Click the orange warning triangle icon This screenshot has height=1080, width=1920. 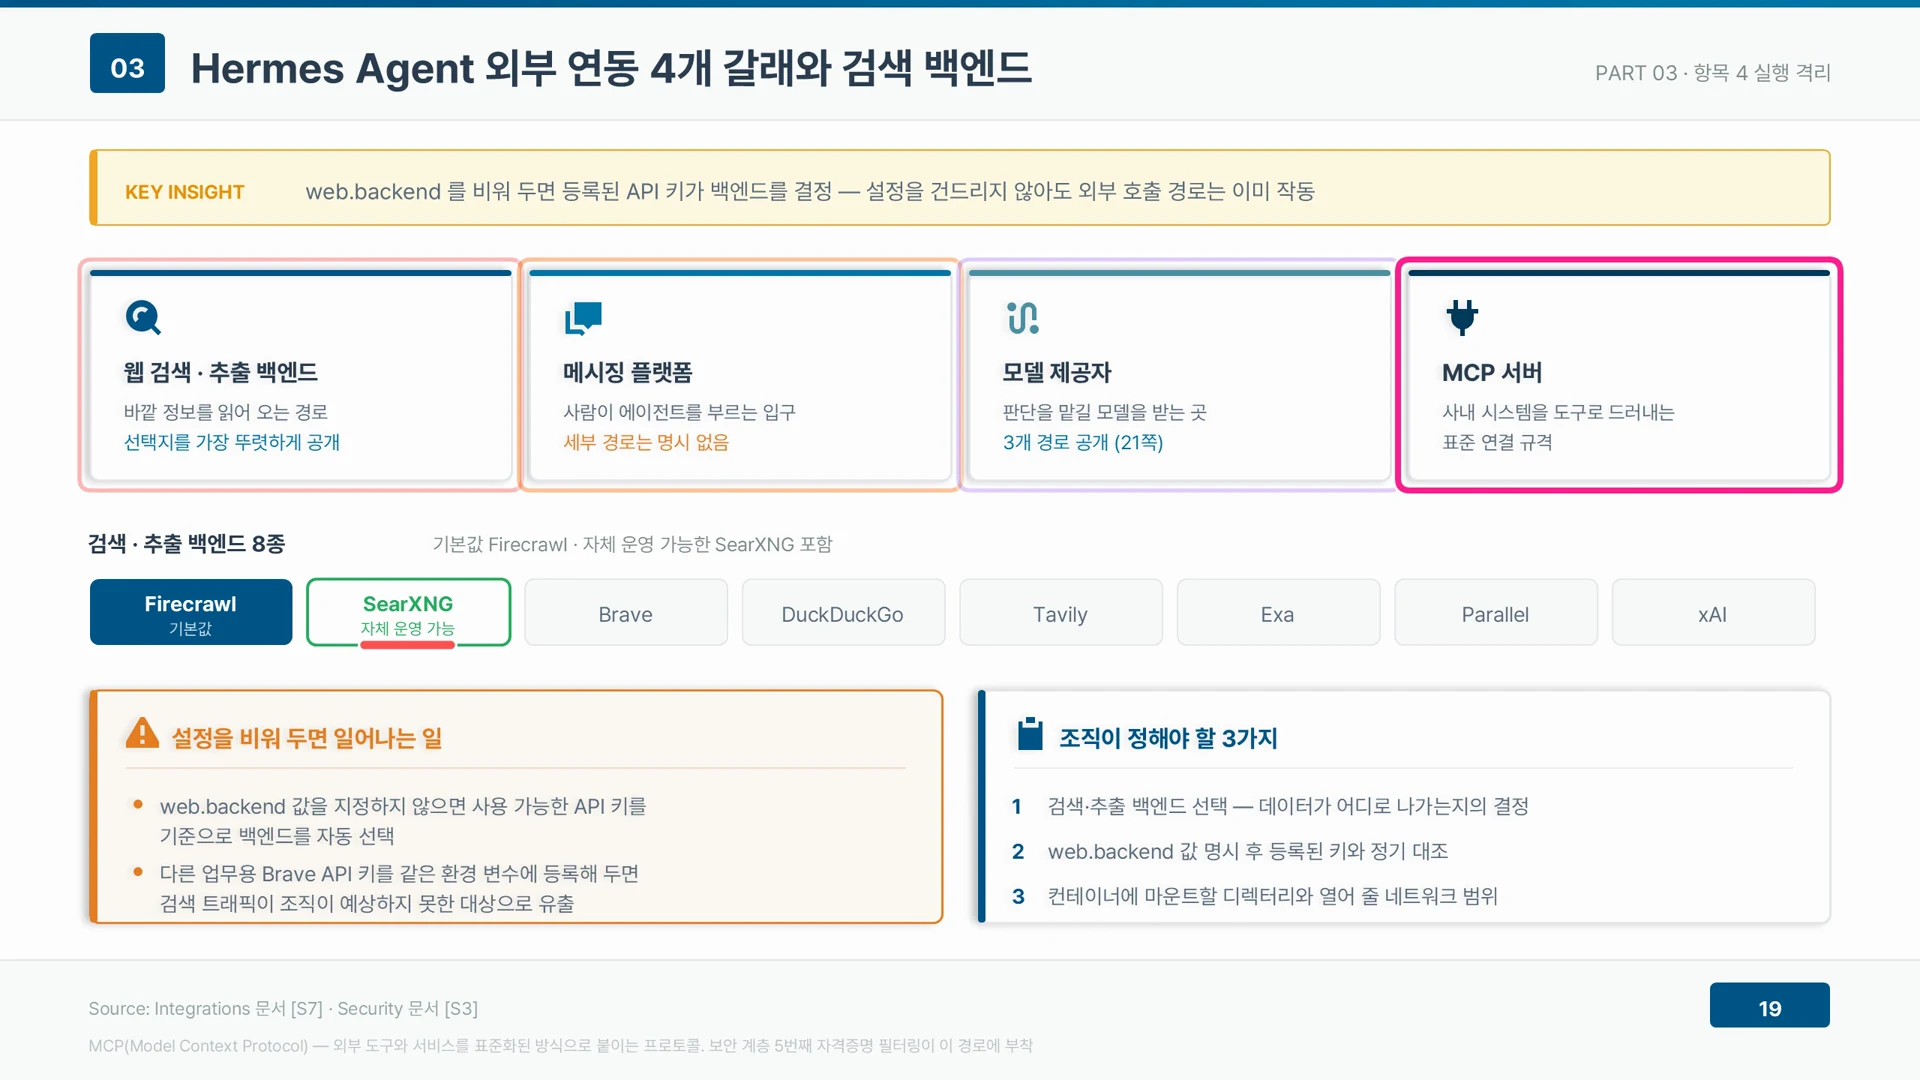(x=142, y=734)
